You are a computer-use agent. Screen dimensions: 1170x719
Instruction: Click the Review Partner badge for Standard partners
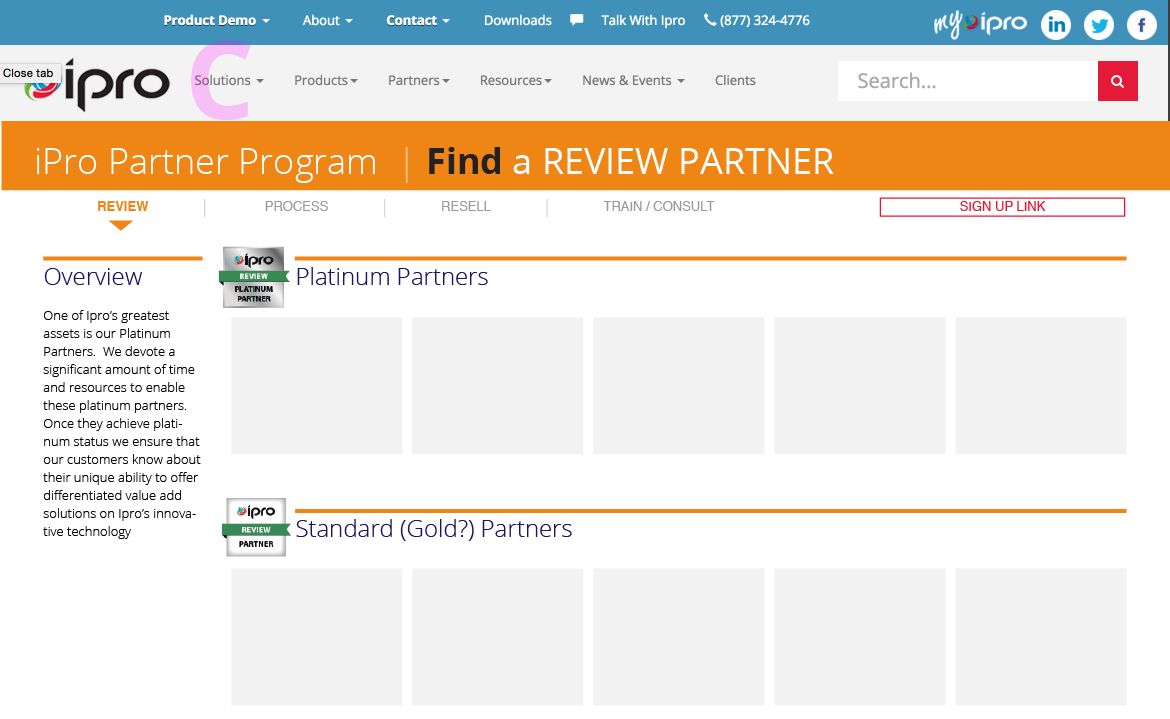point(256,527)
